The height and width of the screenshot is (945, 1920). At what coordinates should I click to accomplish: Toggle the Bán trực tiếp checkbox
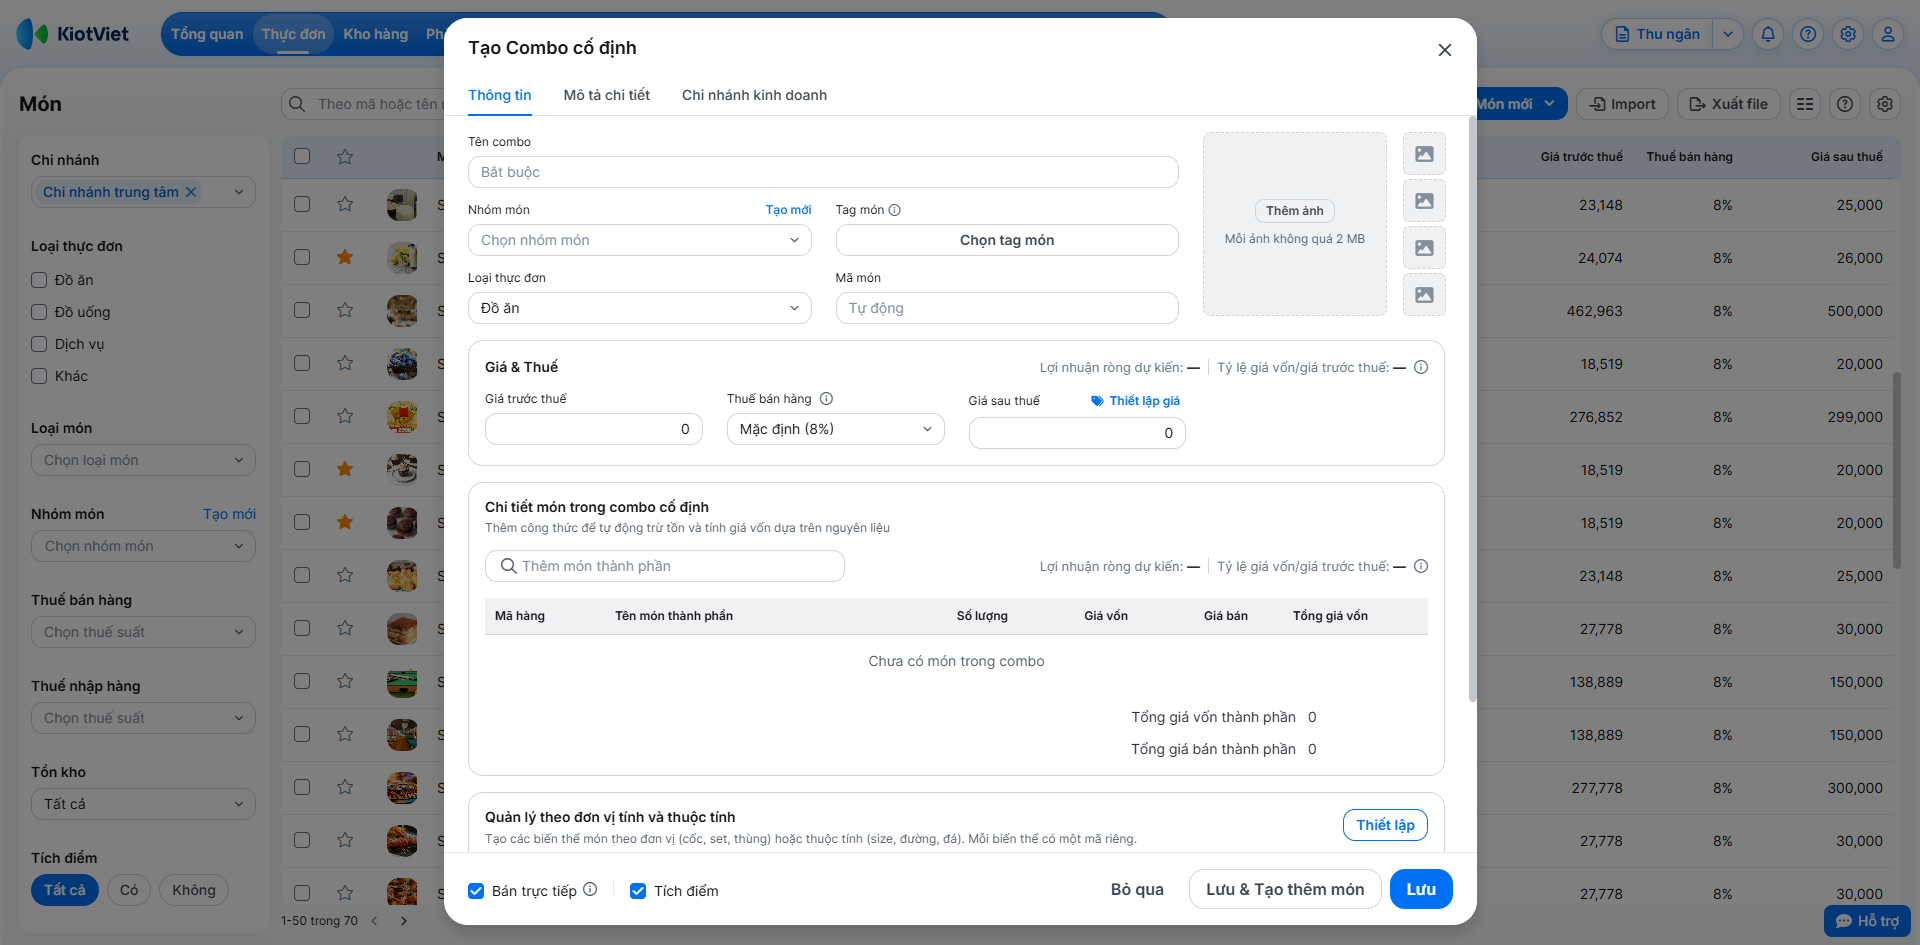click(x=477, y=891)
